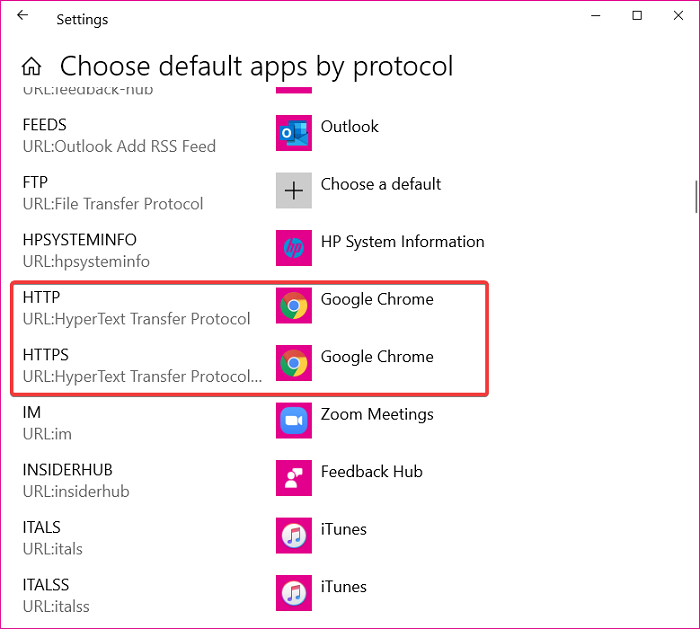Viewport: 700px width, 629px height.
Task: Click the HTTP protocol name
Action: pyautogui.click(x=42, y=298)
